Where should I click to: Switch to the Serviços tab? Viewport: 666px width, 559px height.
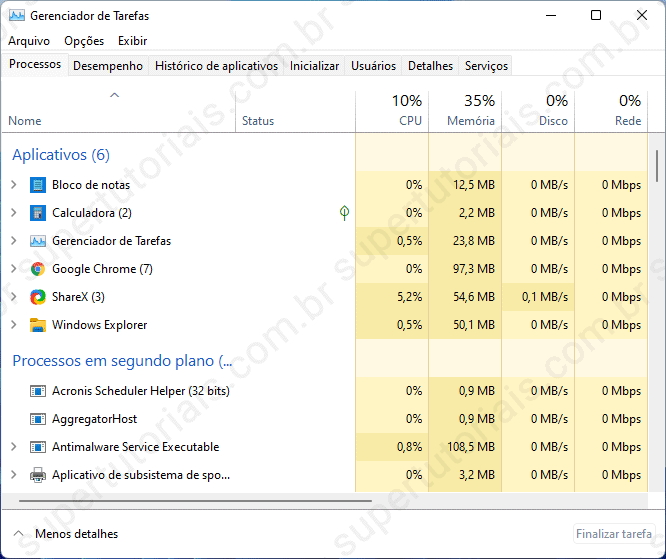[x=486, y=66]
